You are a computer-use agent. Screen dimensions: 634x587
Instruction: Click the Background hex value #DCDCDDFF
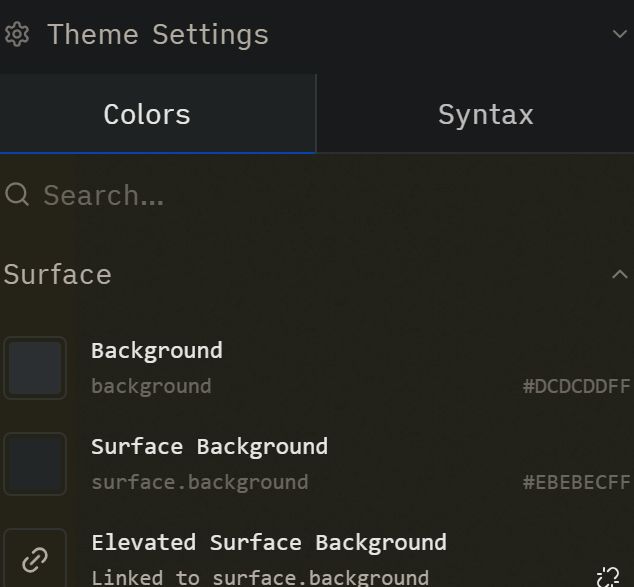[x=576, y=386]
